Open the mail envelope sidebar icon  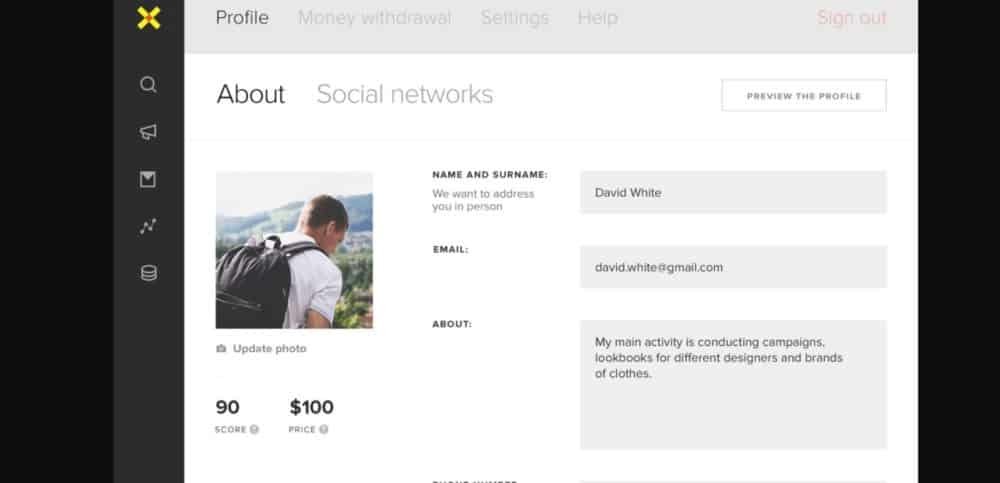point(148,180)
